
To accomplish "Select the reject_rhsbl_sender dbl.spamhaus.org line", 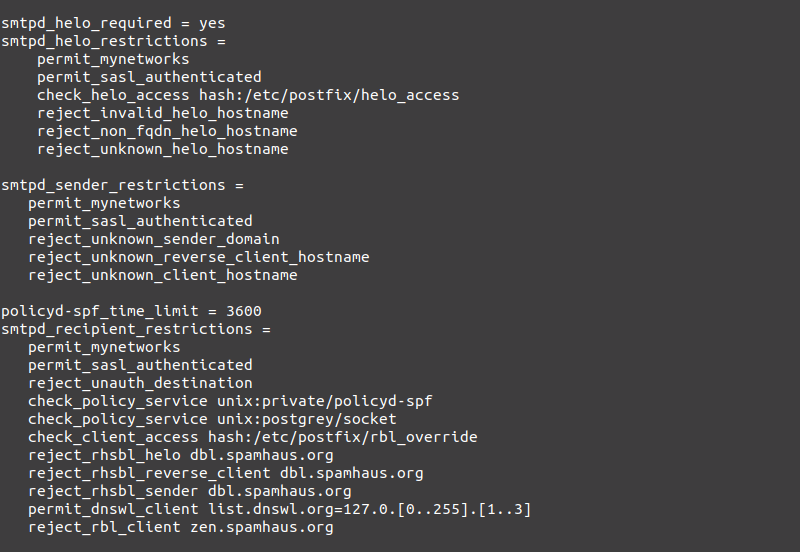I will click(x=189, y=491).
